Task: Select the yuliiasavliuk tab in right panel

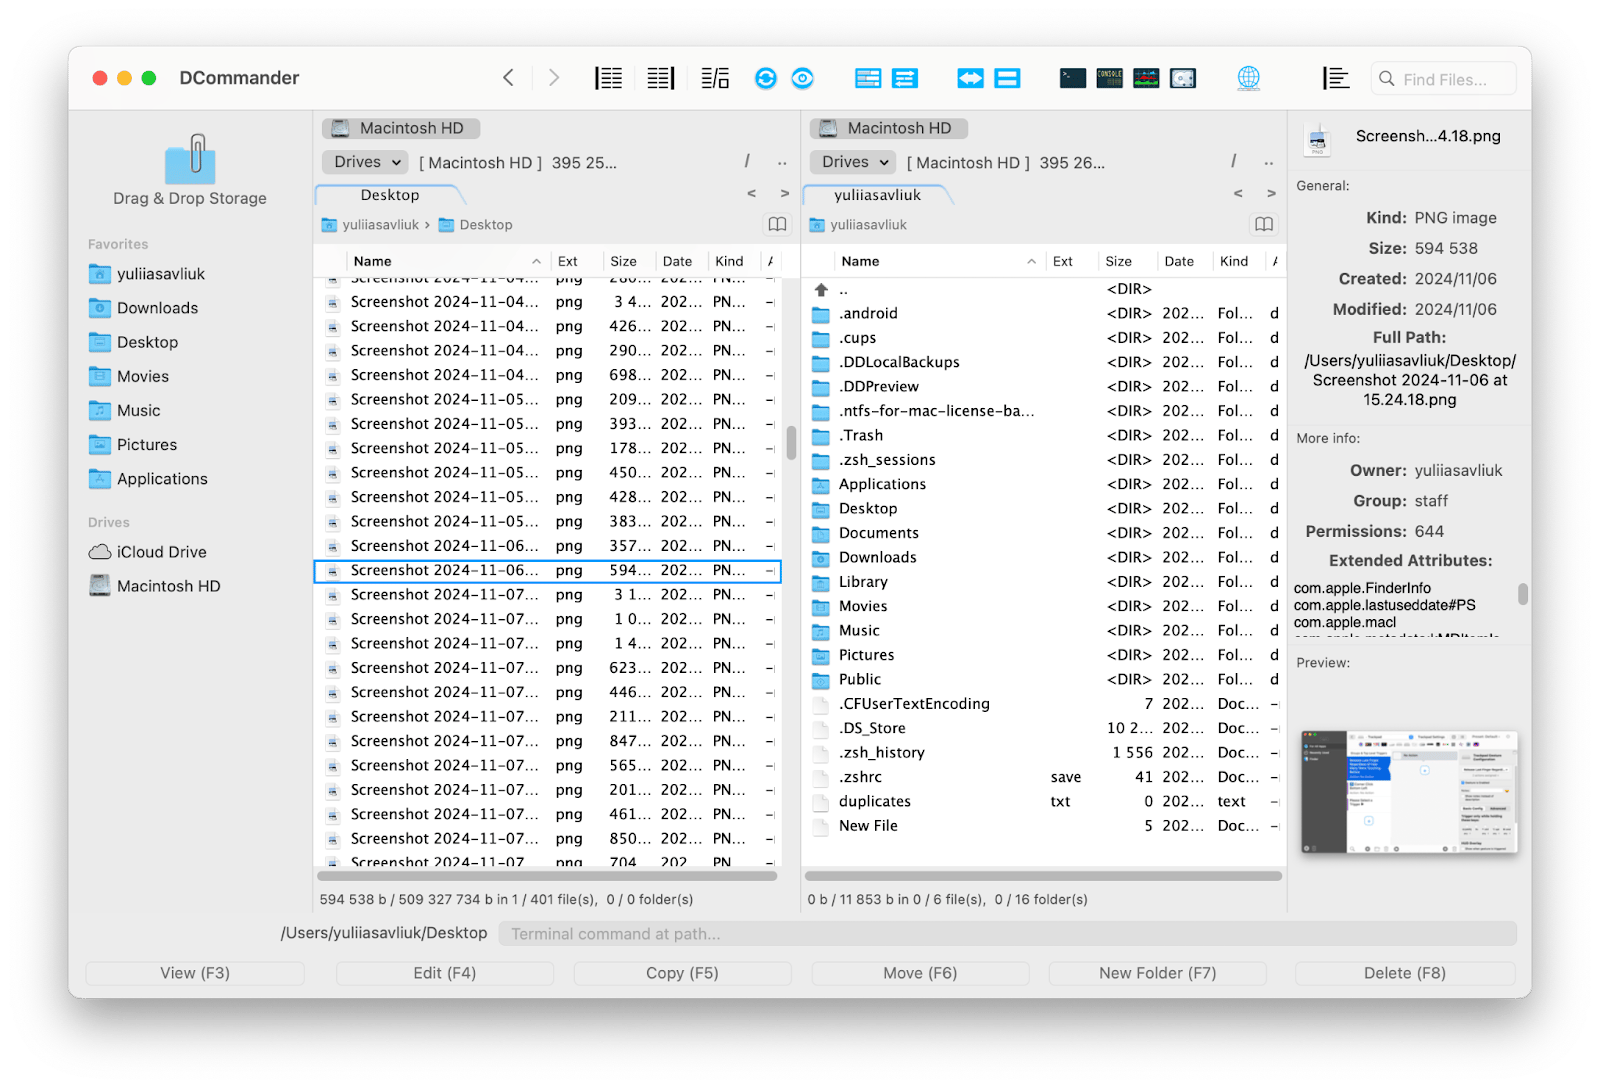Action: click(x=877, y=195)
